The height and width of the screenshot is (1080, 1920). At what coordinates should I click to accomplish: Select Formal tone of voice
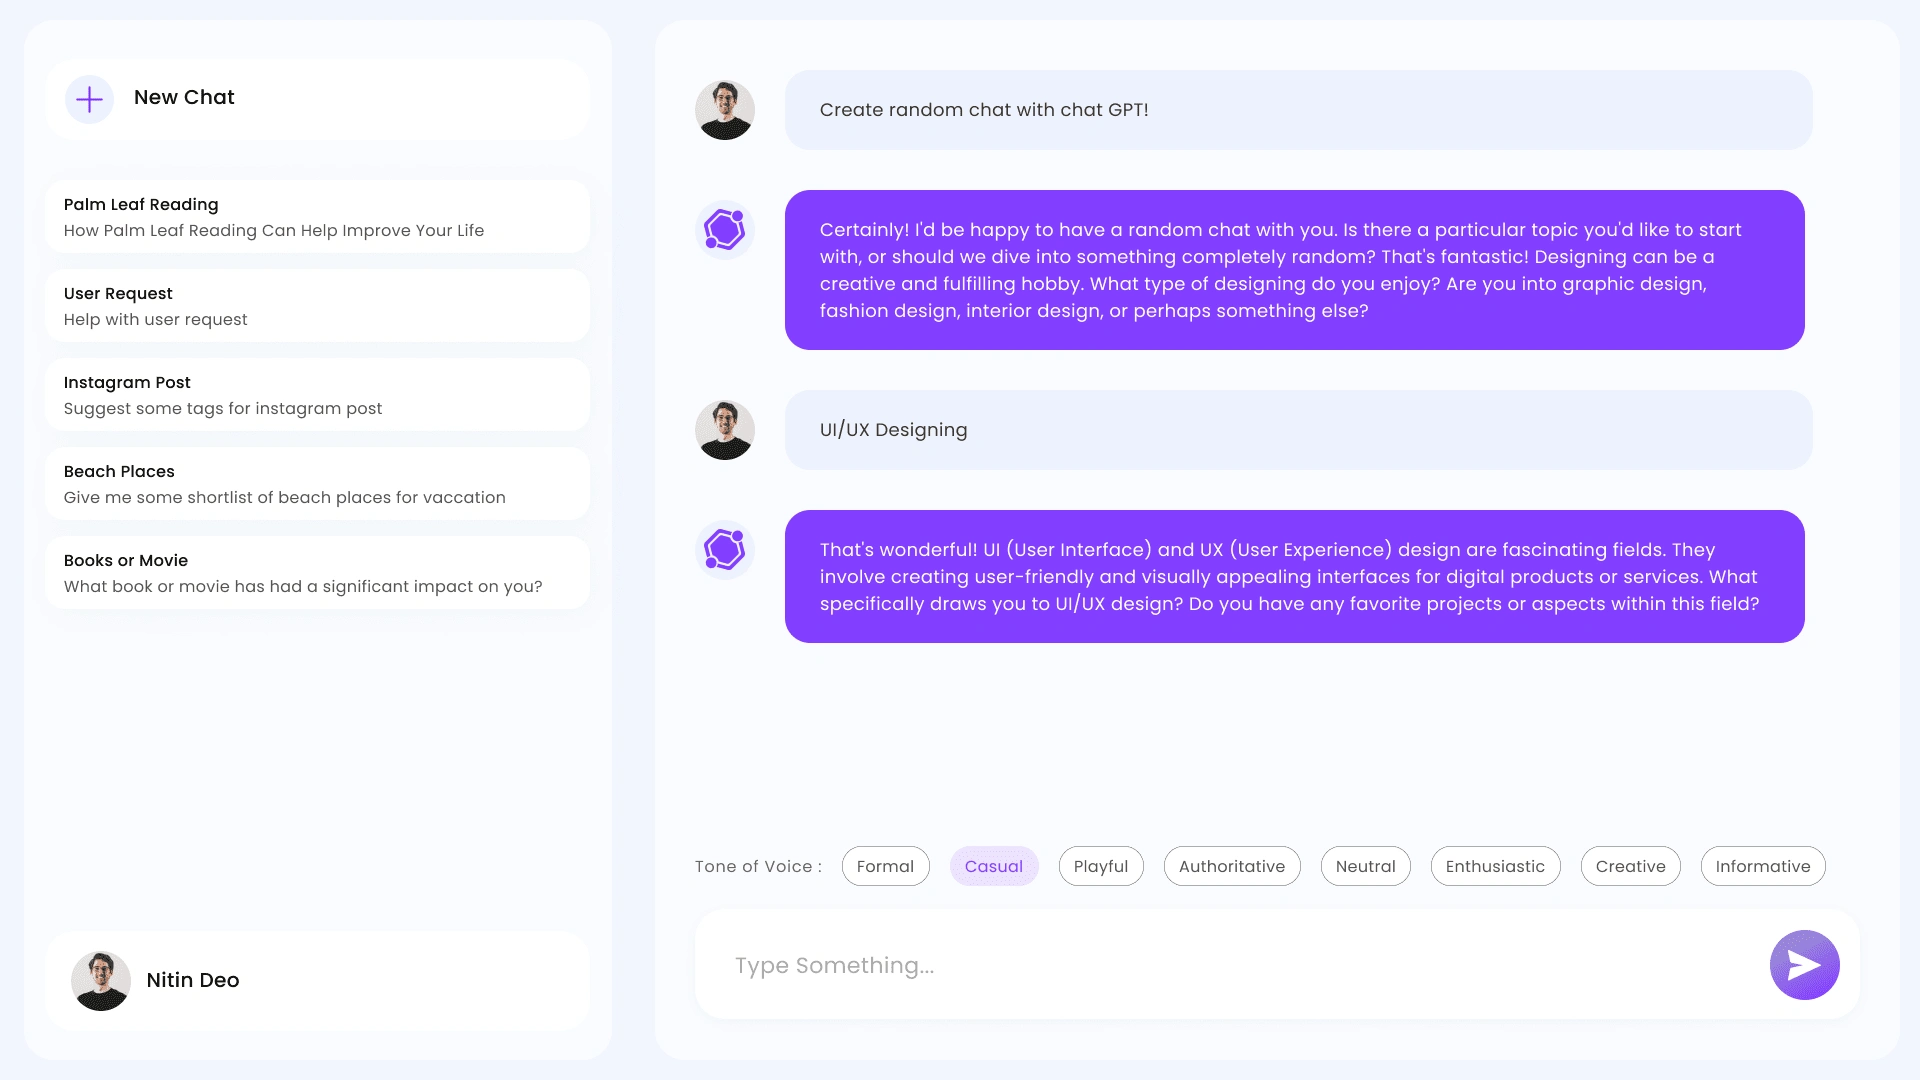click(885, 866)
